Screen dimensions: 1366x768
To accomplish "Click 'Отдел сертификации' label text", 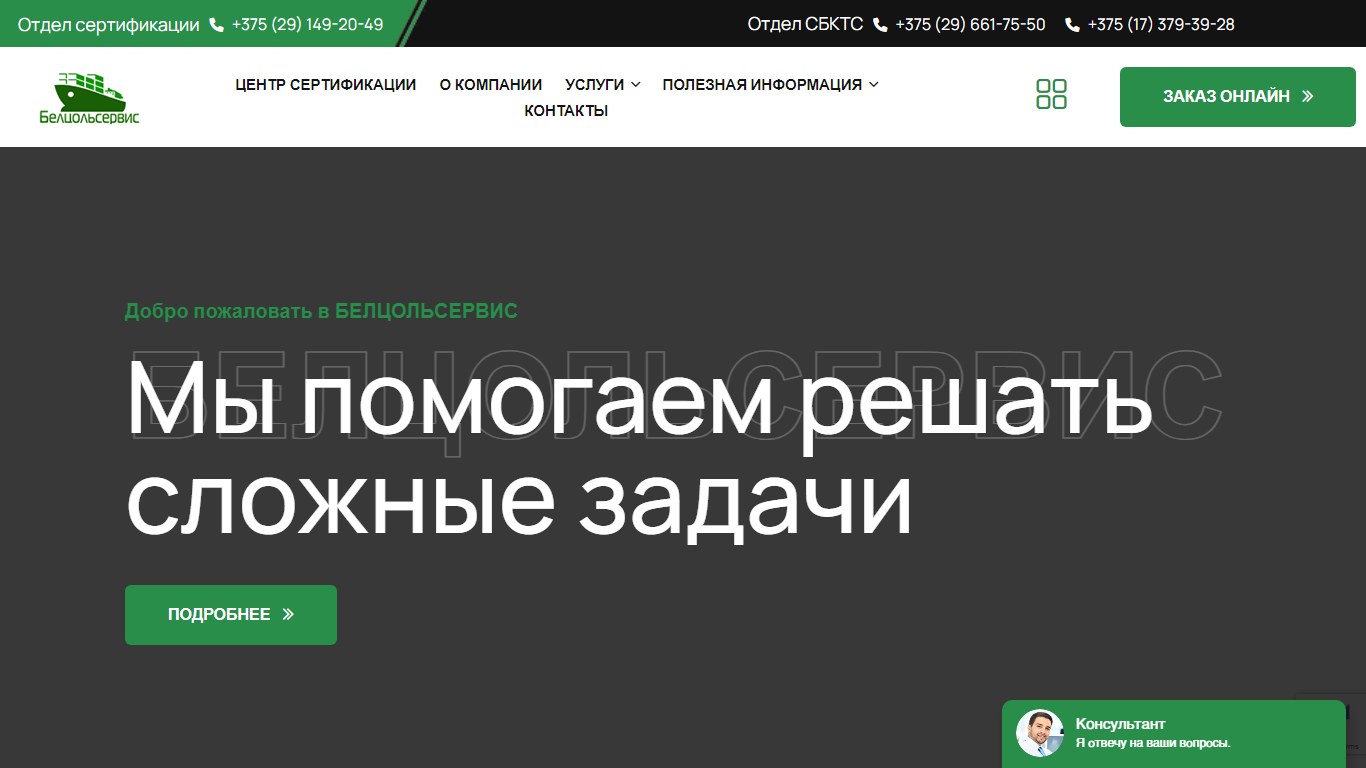I will (x=109, y=25).
